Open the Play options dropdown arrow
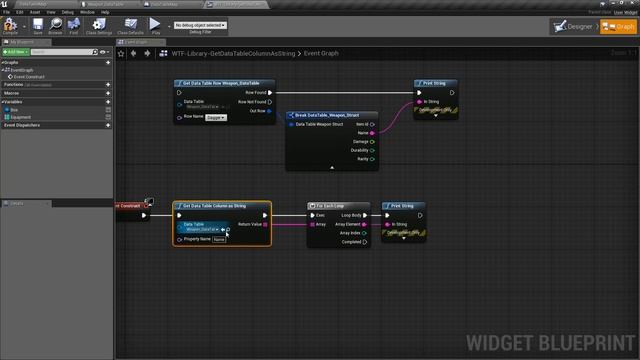The image size is (640, 360). (169, 27)
